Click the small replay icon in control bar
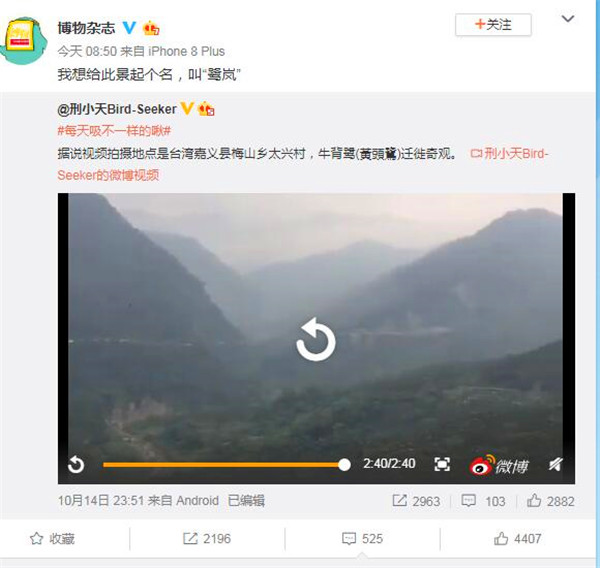600x568 pixels. (76, 465)
